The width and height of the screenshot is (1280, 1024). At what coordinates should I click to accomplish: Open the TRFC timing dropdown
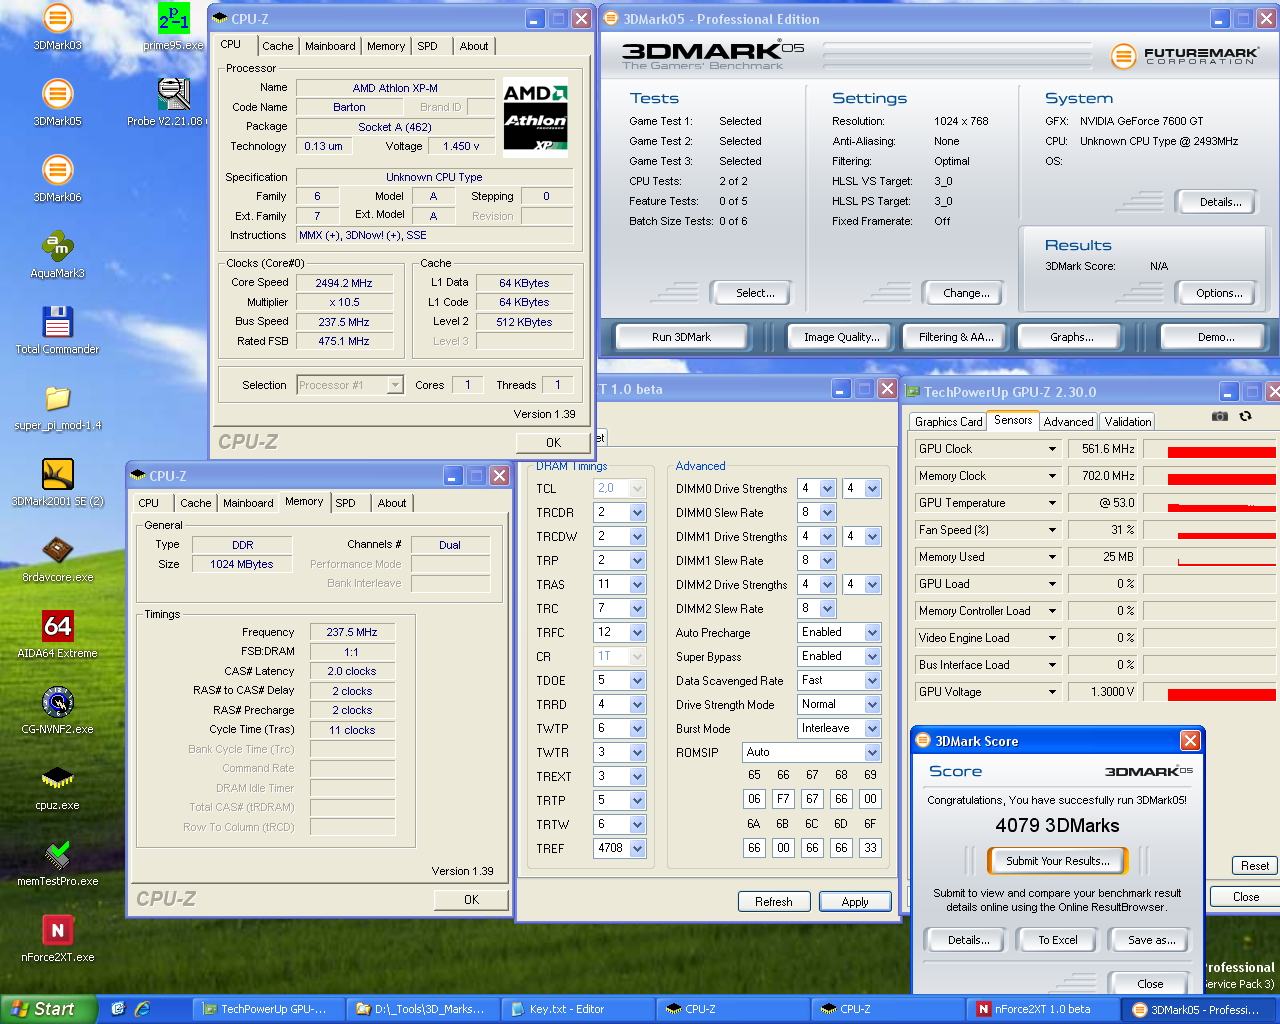[637, 633]
